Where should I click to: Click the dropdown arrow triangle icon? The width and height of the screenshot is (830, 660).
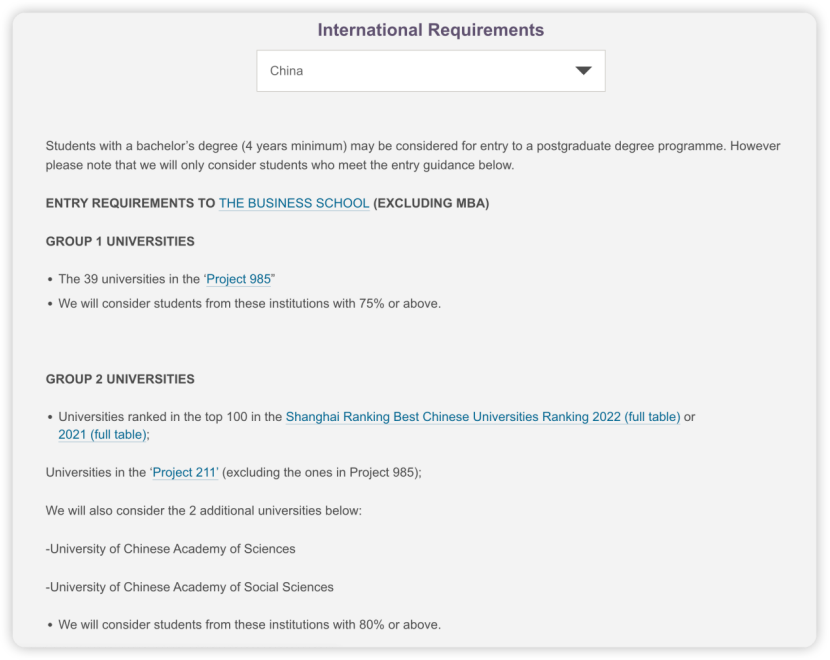coord(583,71)
